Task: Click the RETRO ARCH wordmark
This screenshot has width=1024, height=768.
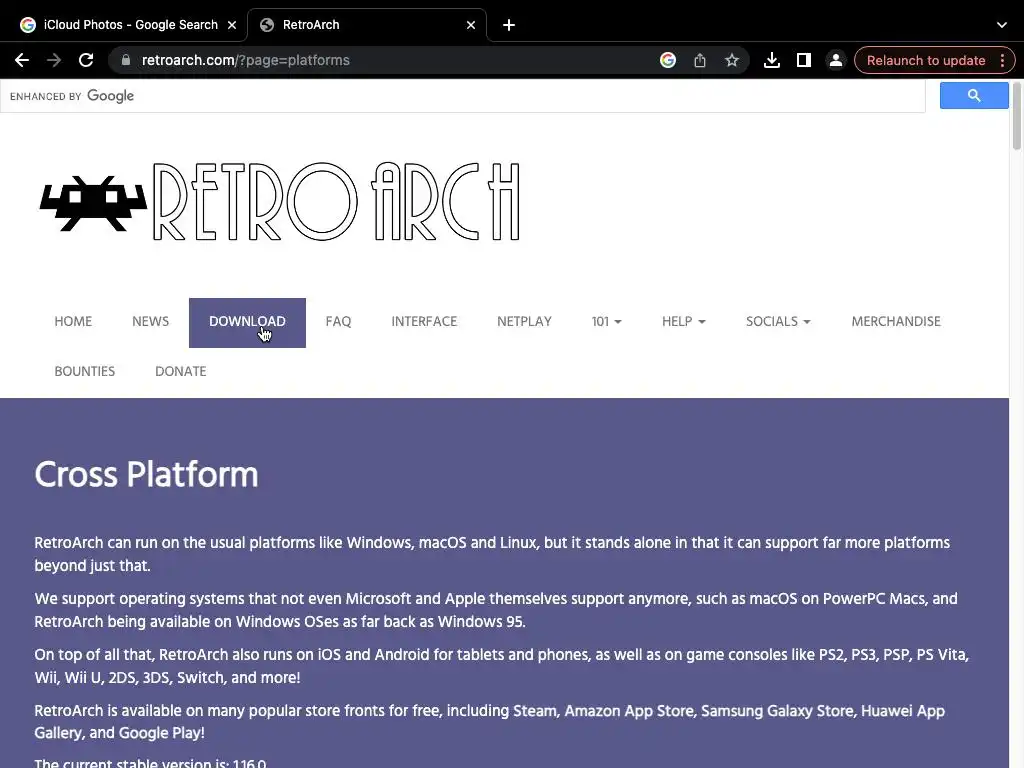Action: [336, 202]
